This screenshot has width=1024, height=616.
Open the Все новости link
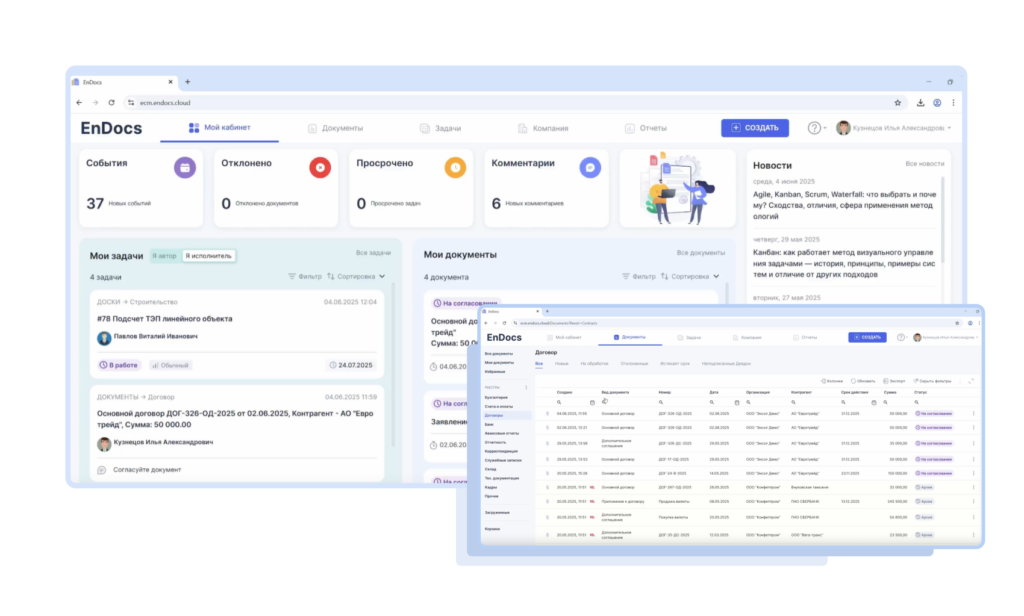[x=924, y=163]
